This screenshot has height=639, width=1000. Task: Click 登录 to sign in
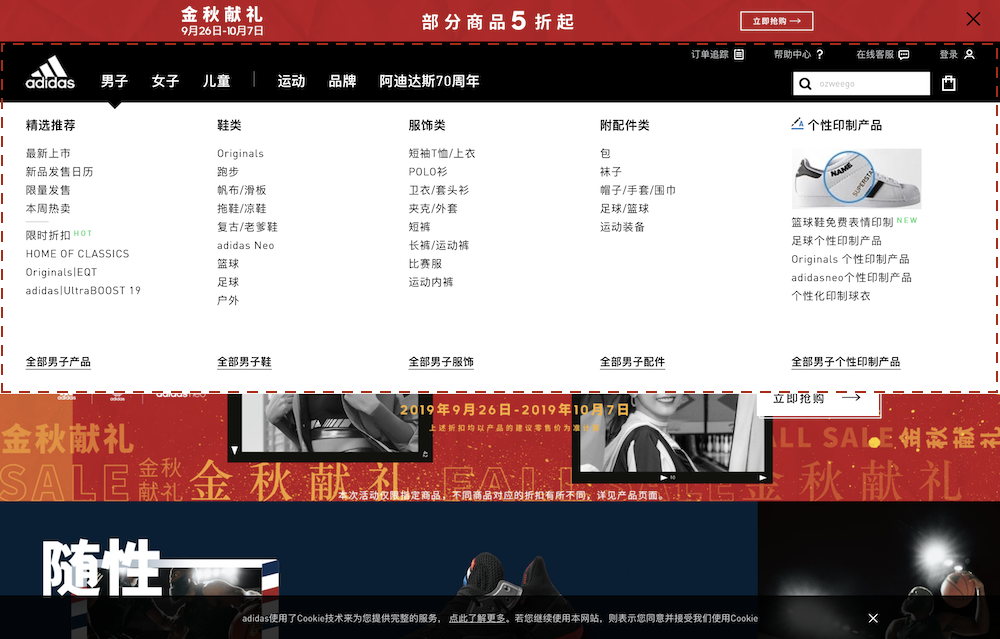click(957, 54)
